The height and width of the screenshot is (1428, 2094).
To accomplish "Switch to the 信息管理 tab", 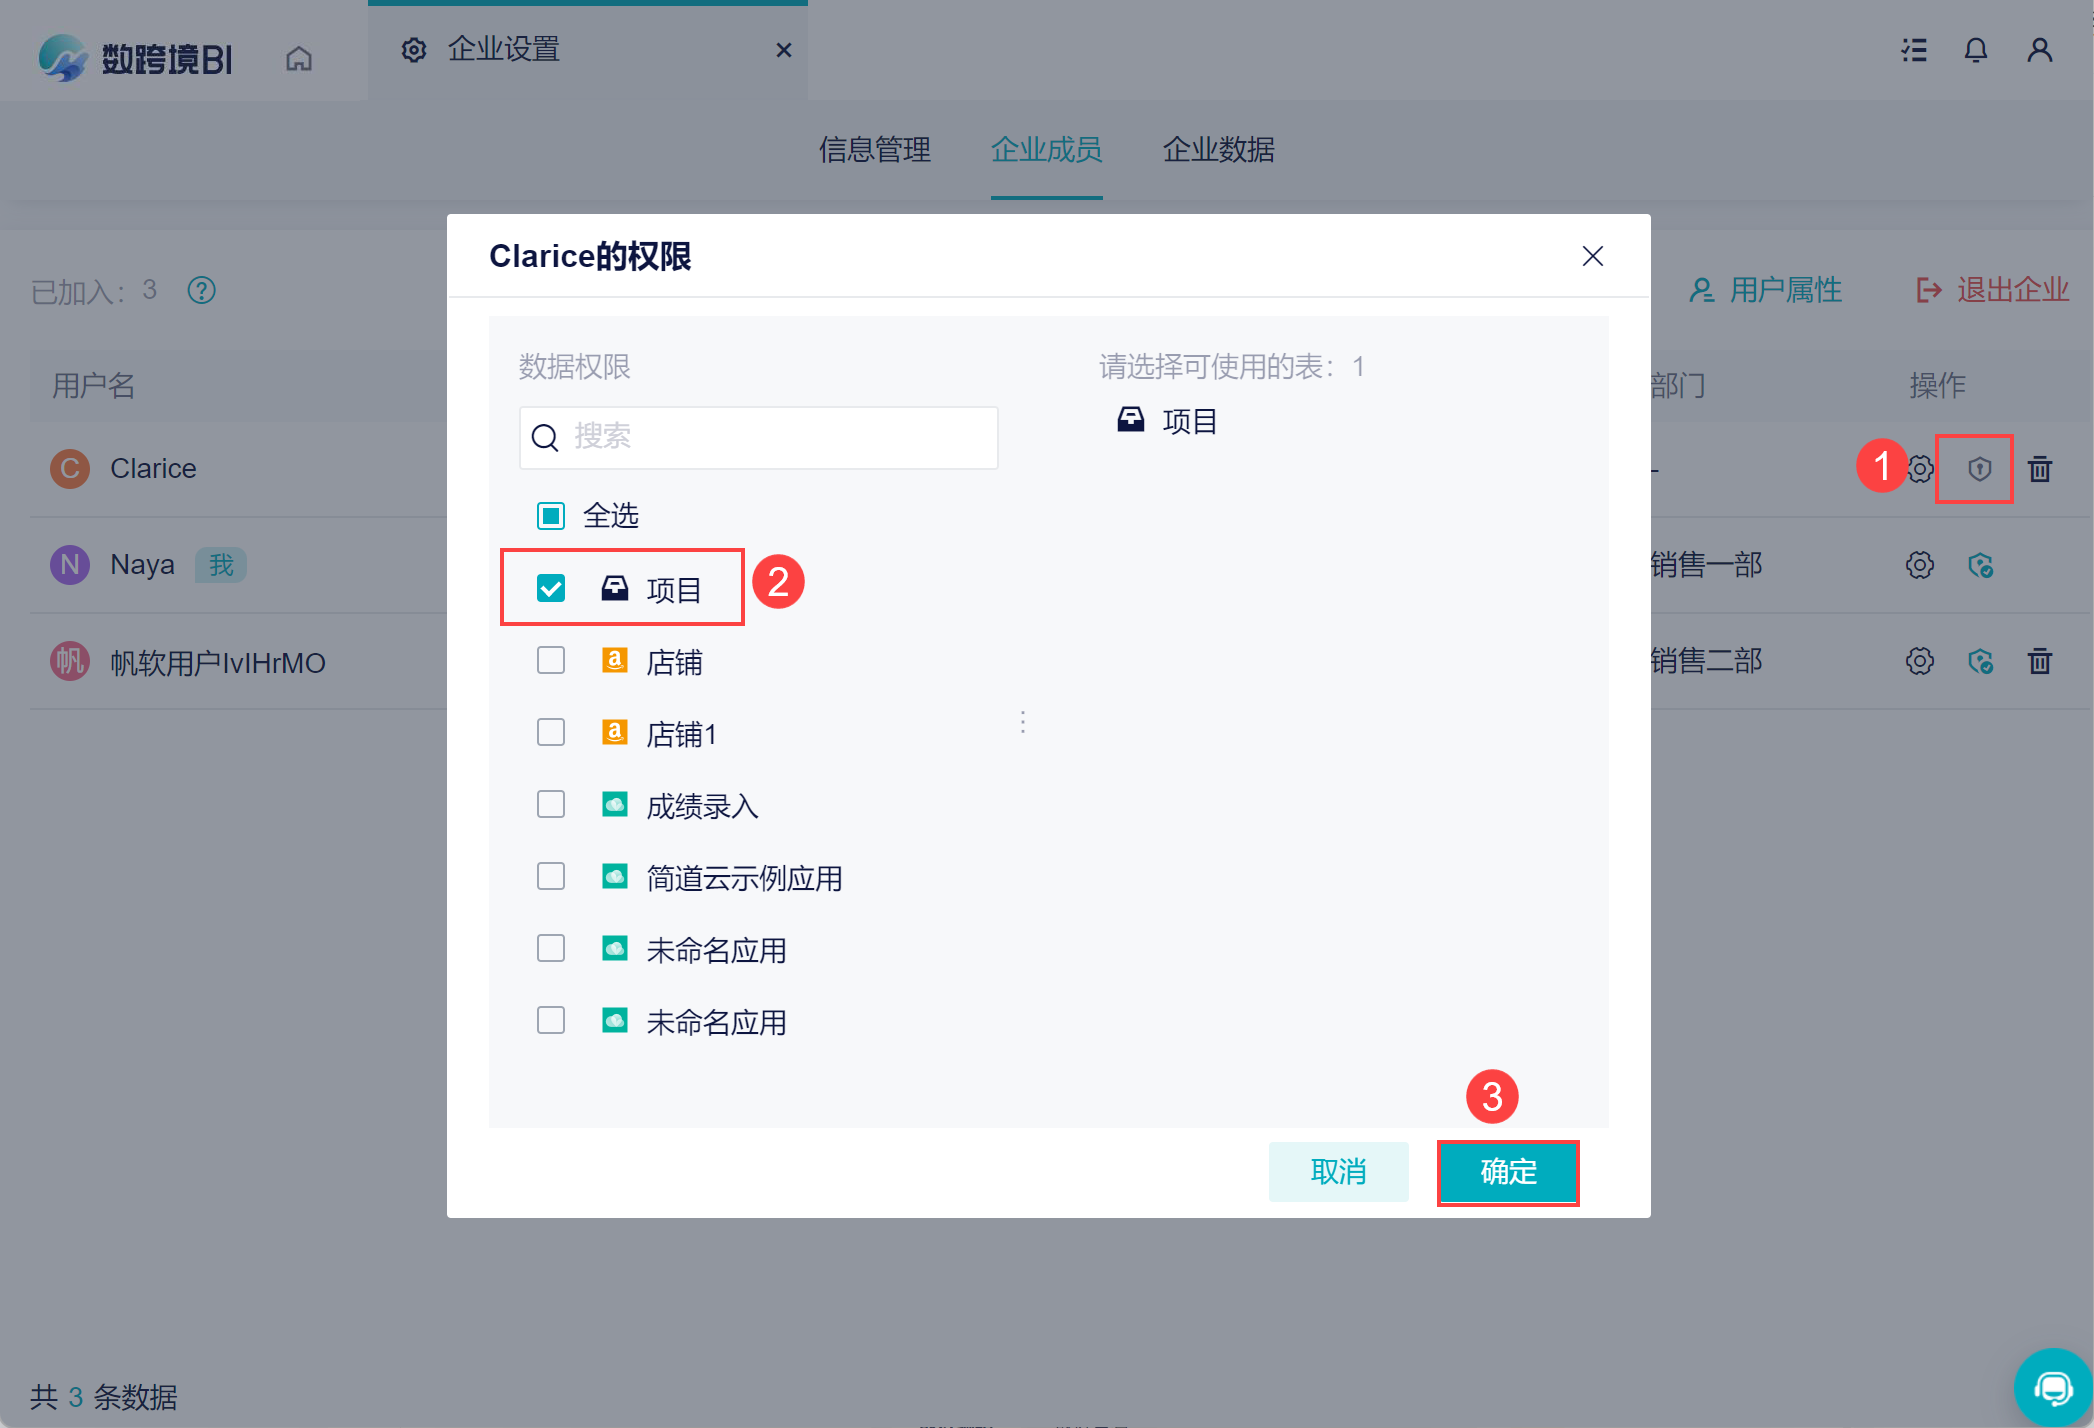I will pos(875,150).
